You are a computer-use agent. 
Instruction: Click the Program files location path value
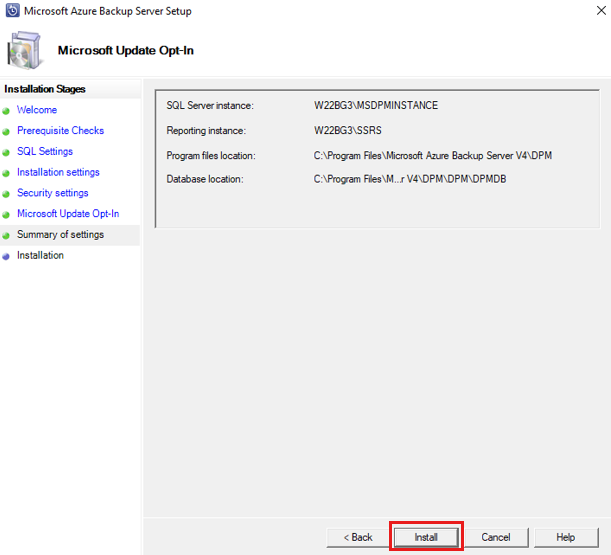(x=433, y=156)
